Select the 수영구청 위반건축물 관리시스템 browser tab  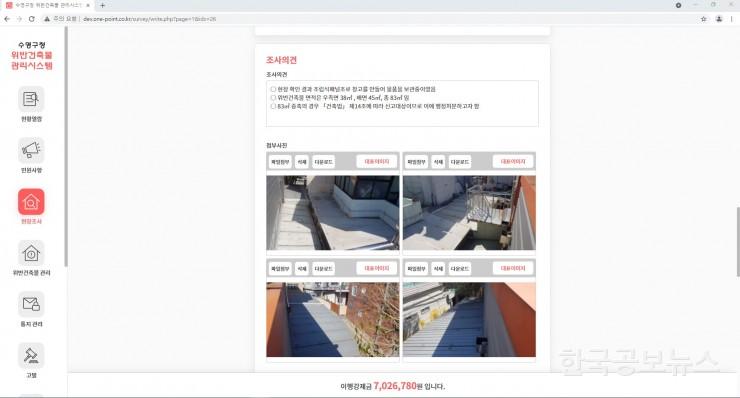pos(47,5)
